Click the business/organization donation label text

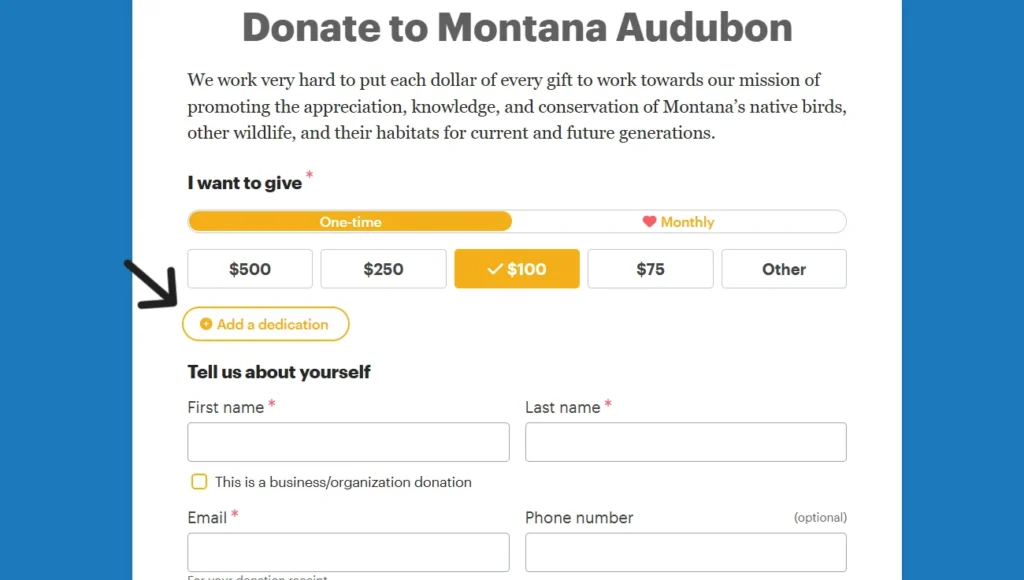[343, 482]
